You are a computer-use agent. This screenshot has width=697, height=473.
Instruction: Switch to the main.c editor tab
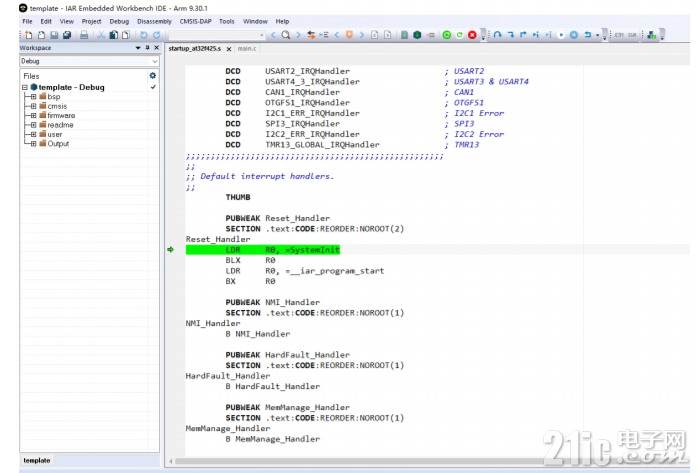pos(247,48)
